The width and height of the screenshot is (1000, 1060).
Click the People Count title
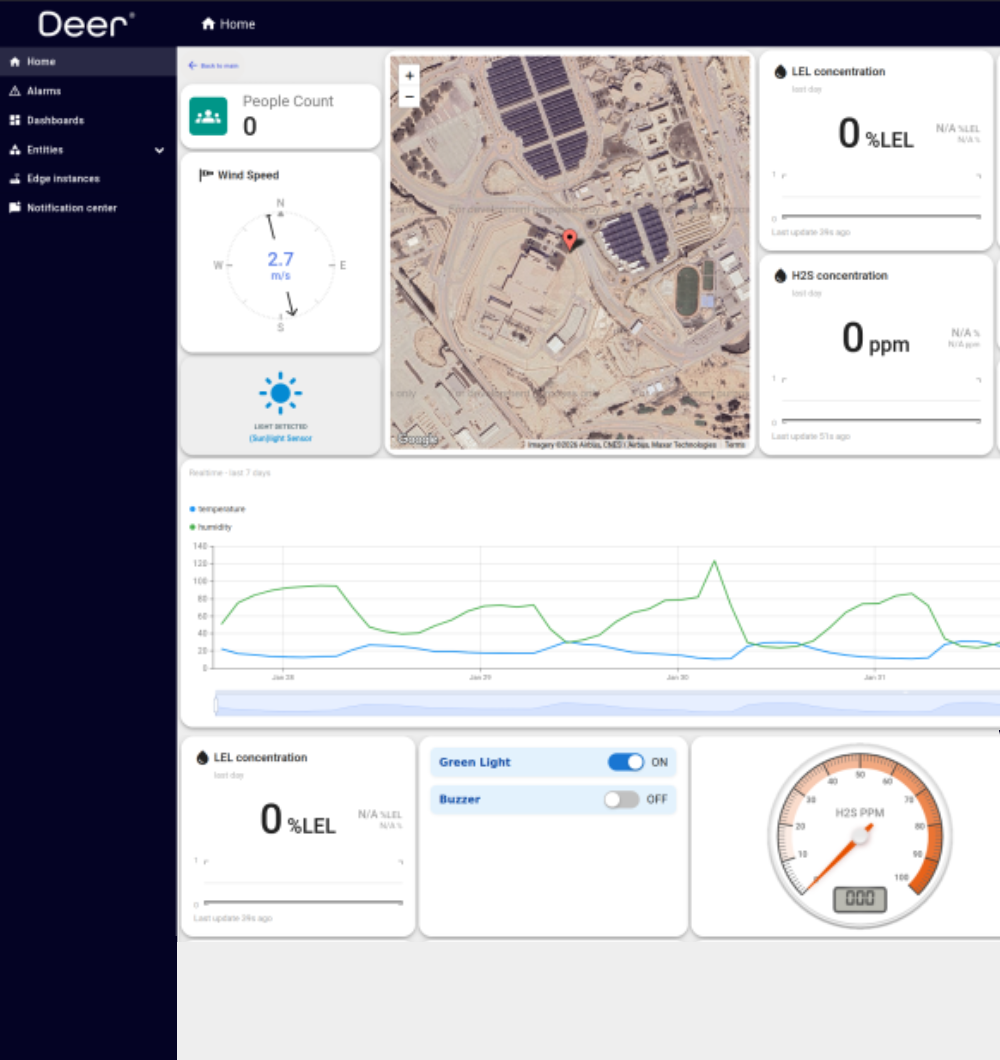[x=288, y=101]
